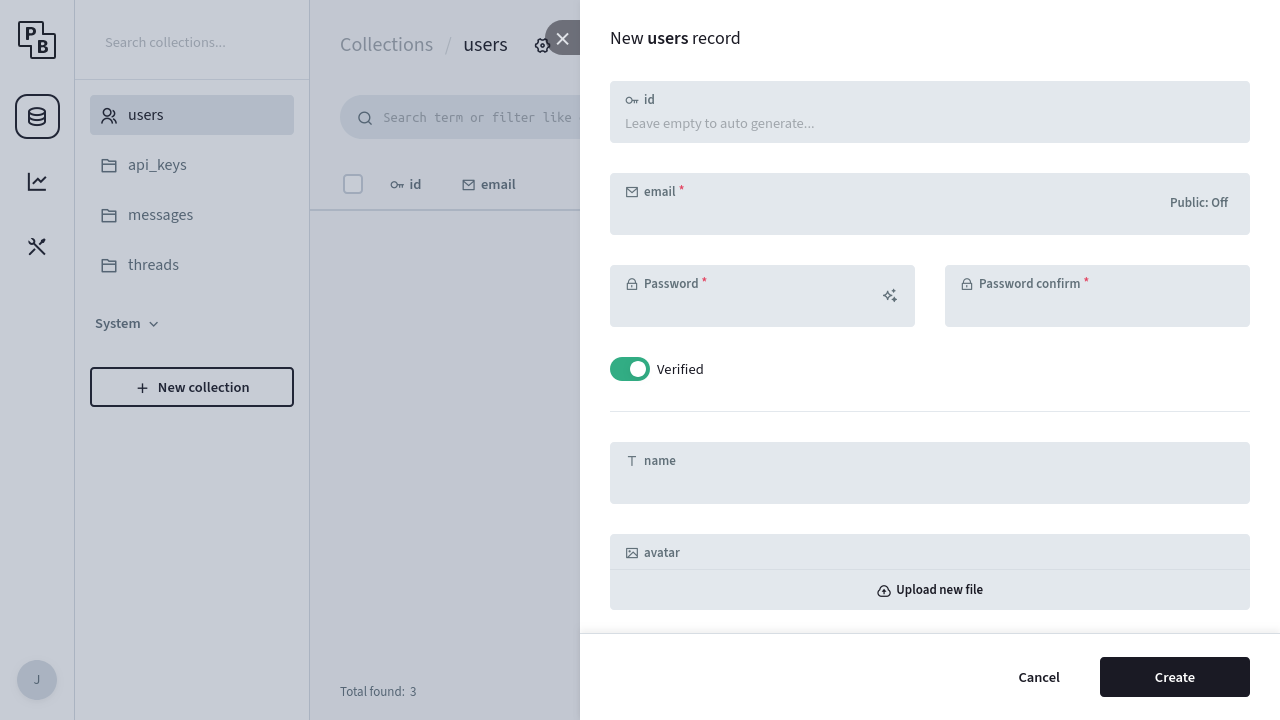View logs using the chart sidebar icon
The image size is (1280, 720).
pyautogui.click(x=37, y=181)
